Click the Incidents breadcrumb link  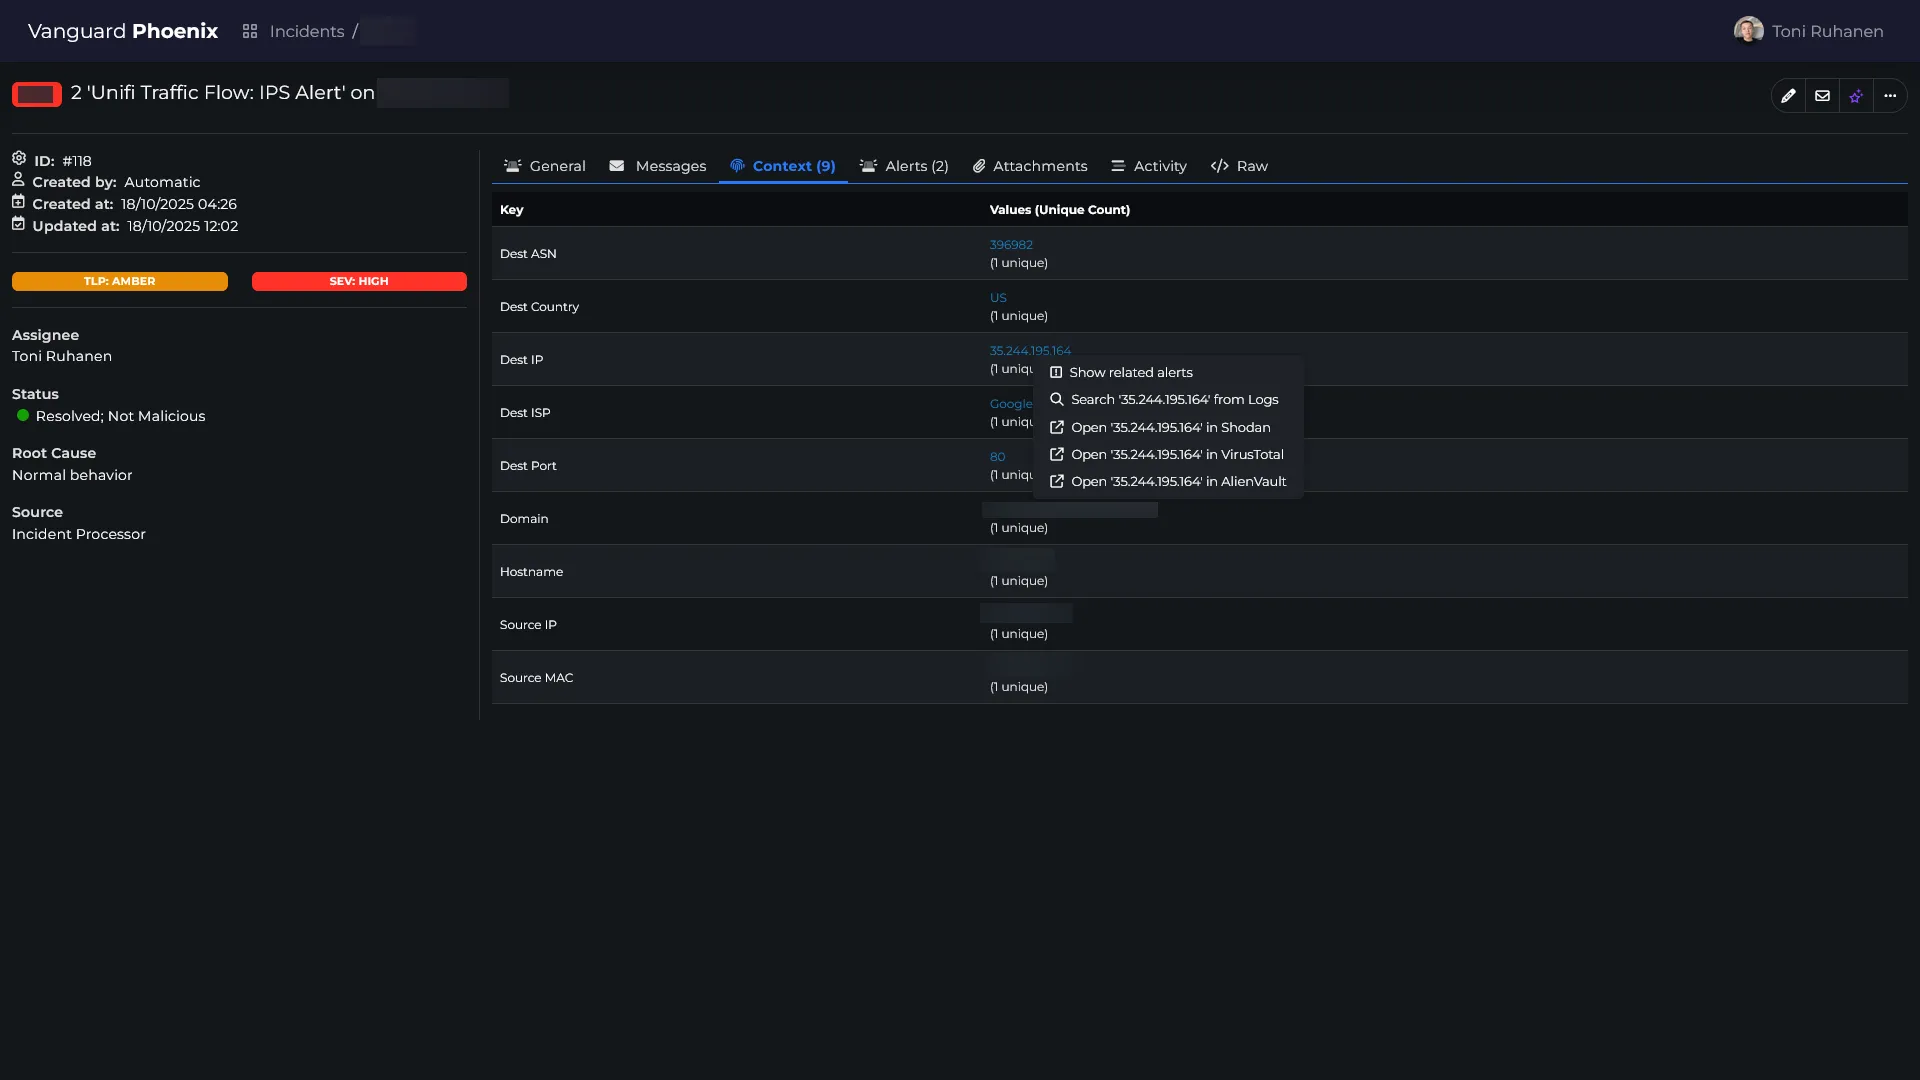point(306,32)
